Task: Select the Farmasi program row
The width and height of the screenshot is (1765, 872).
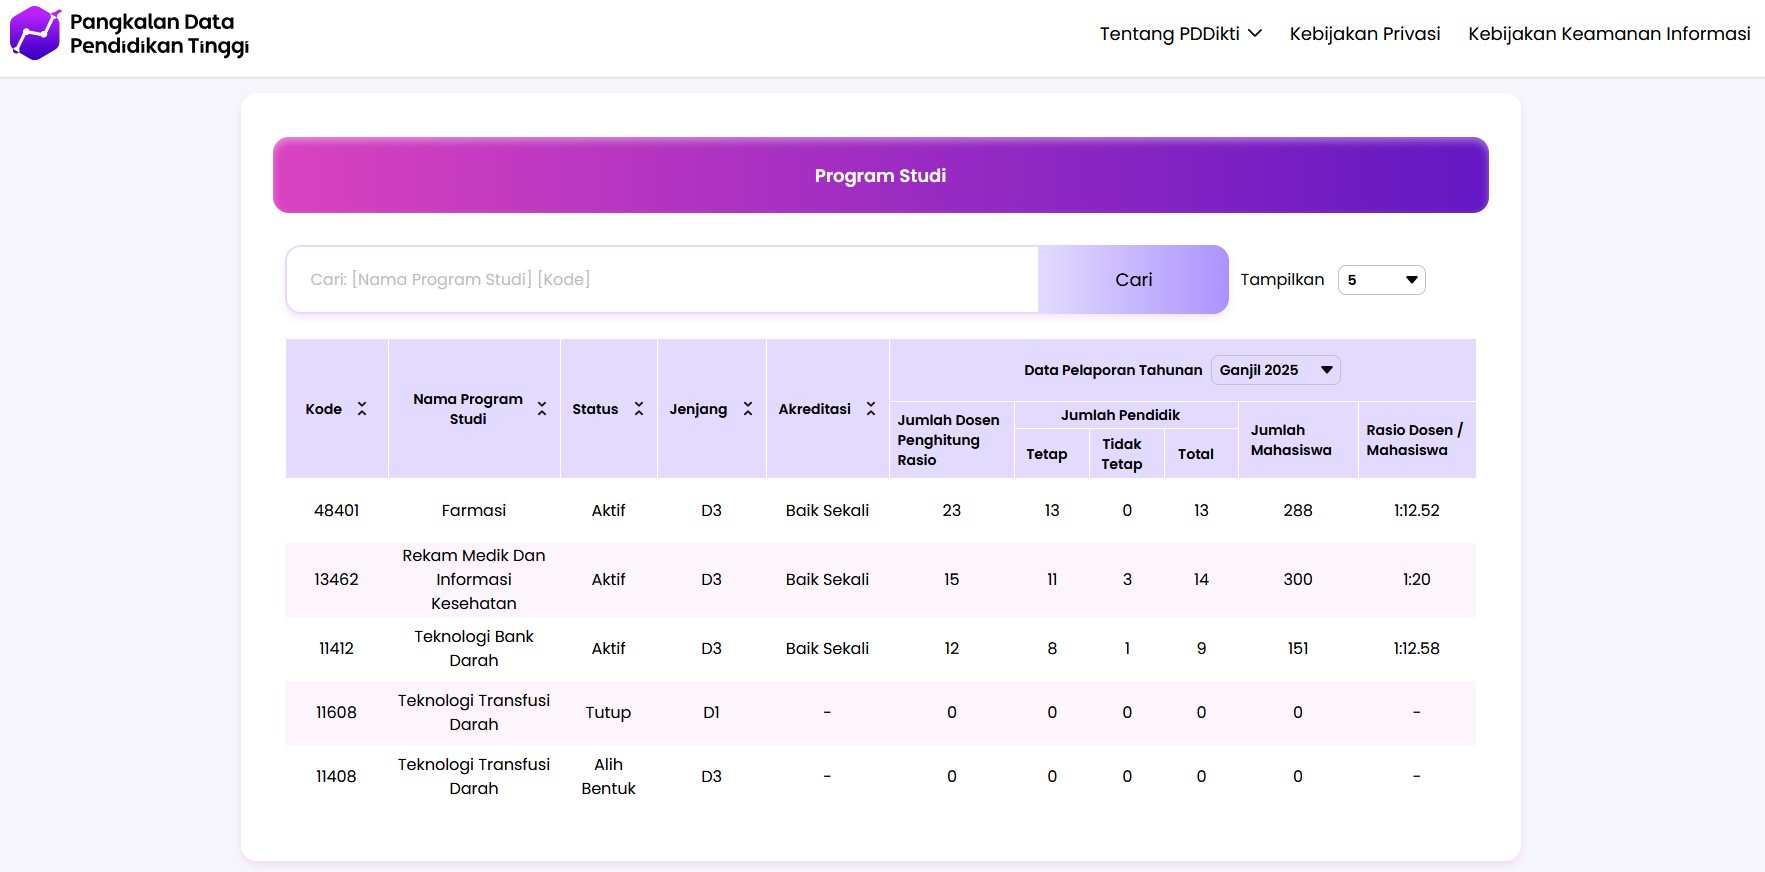Action: 473,511
